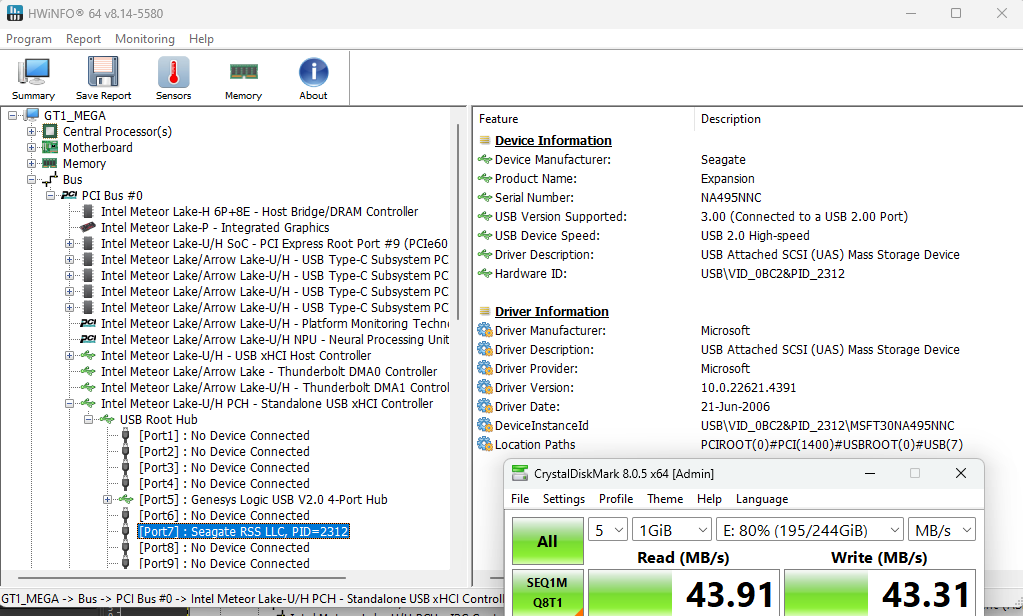Collapse the PCI Bus #0 node
The height and width of the screenshot is (616, 1023).
50,195
